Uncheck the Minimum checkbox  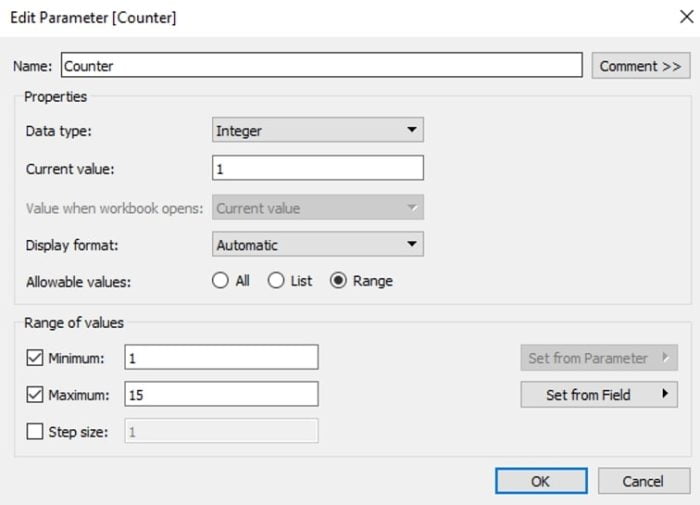click(x=35, y=358)
